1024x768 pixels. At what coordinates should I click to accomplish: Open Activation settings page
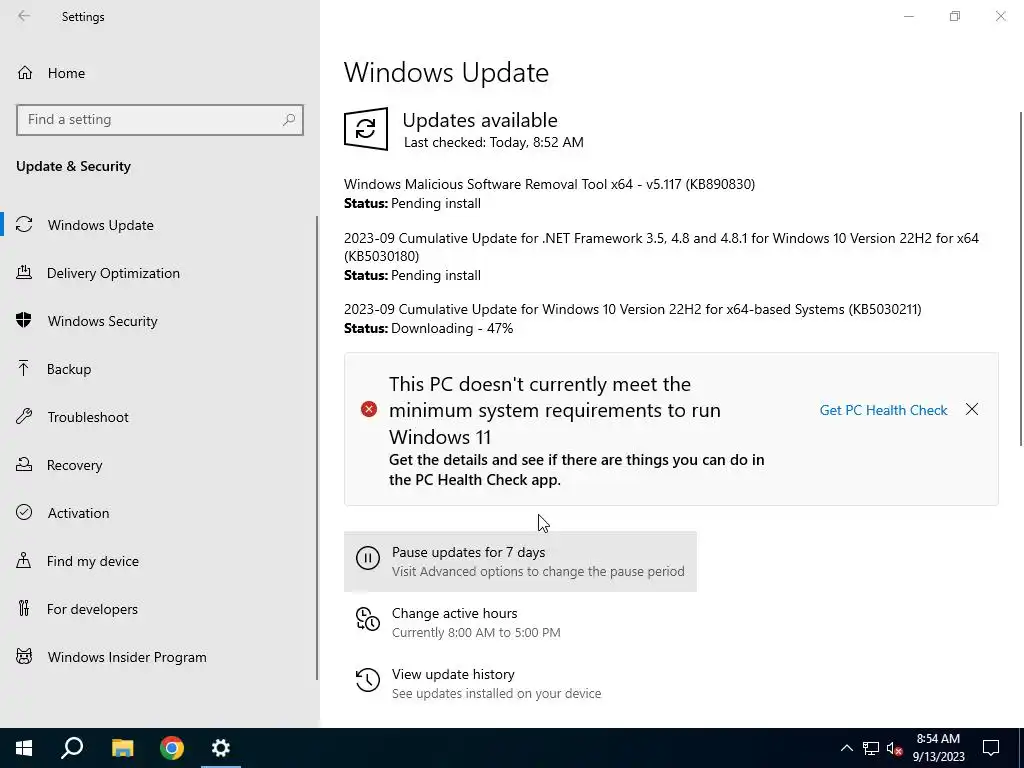click(x=78, y=513)
